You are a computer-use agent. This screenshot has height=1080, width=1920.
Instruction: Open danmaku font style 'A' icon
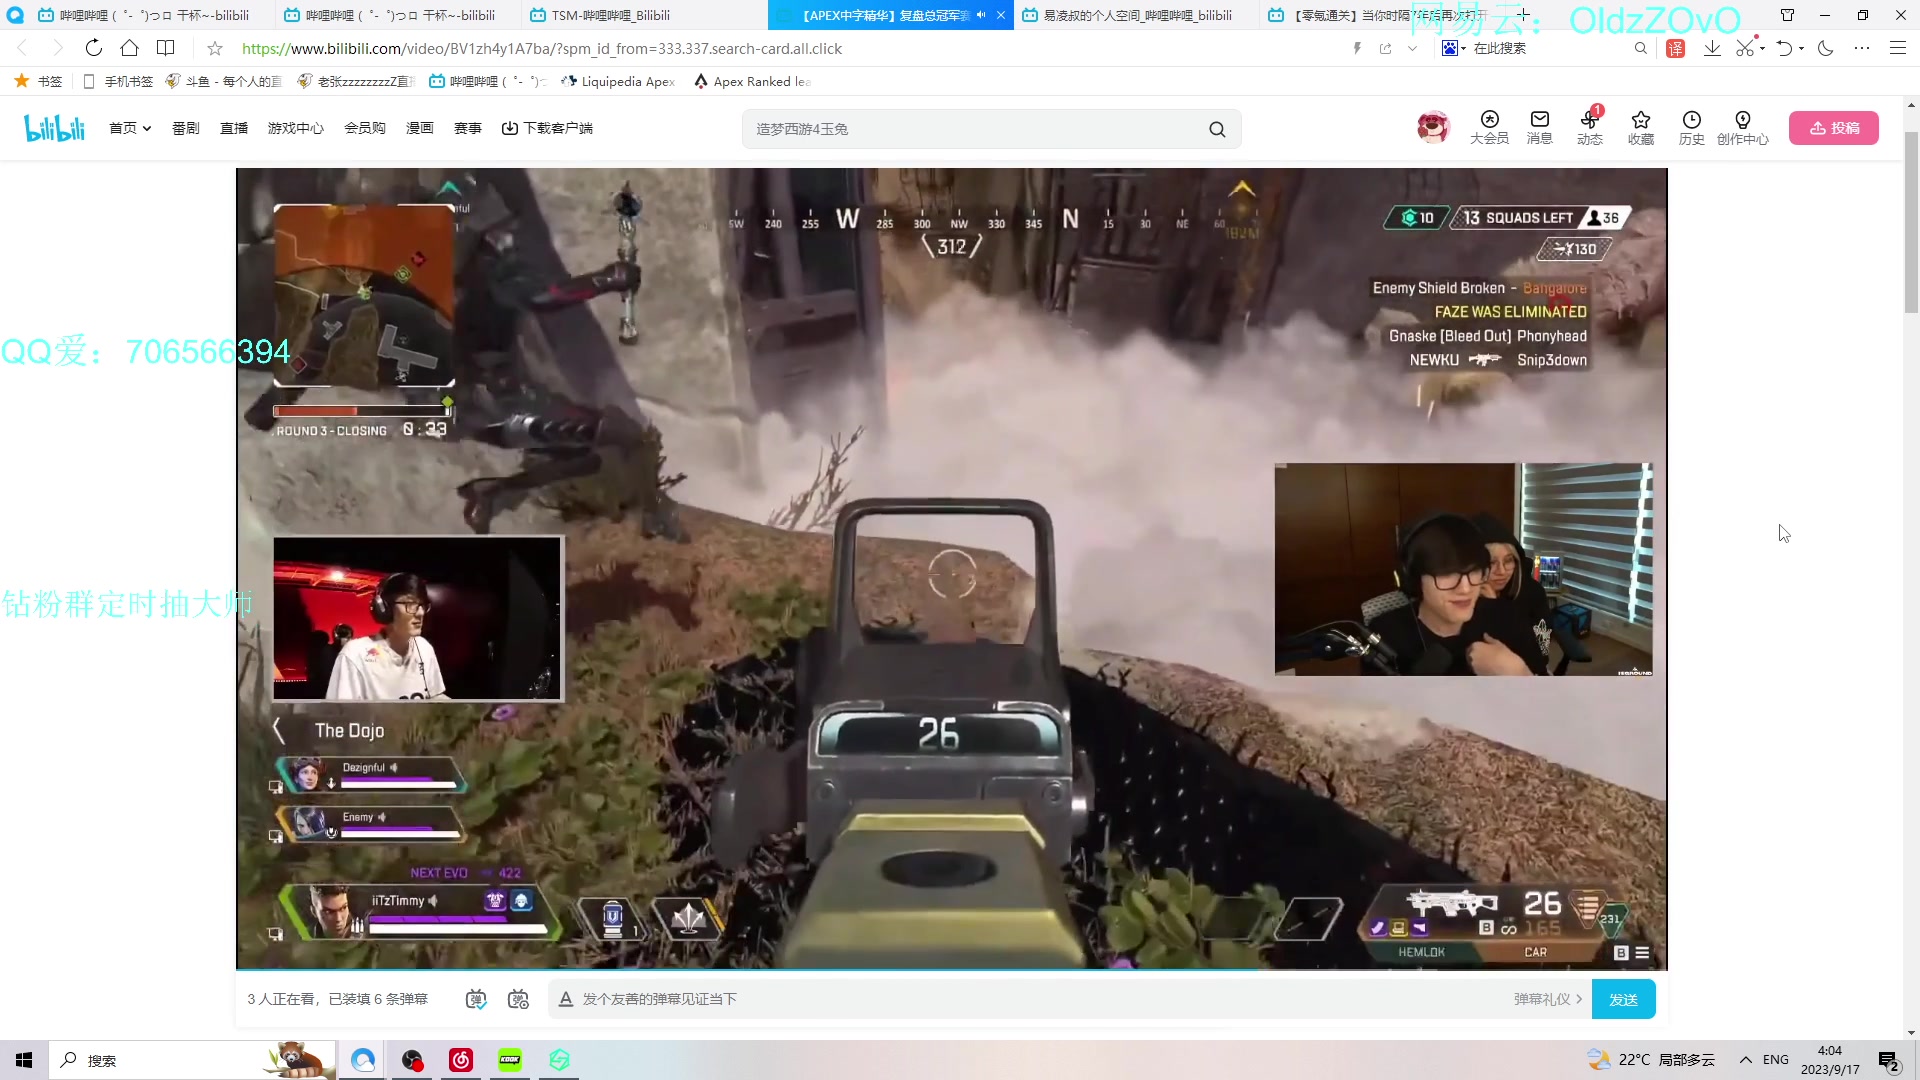(565, 999)
